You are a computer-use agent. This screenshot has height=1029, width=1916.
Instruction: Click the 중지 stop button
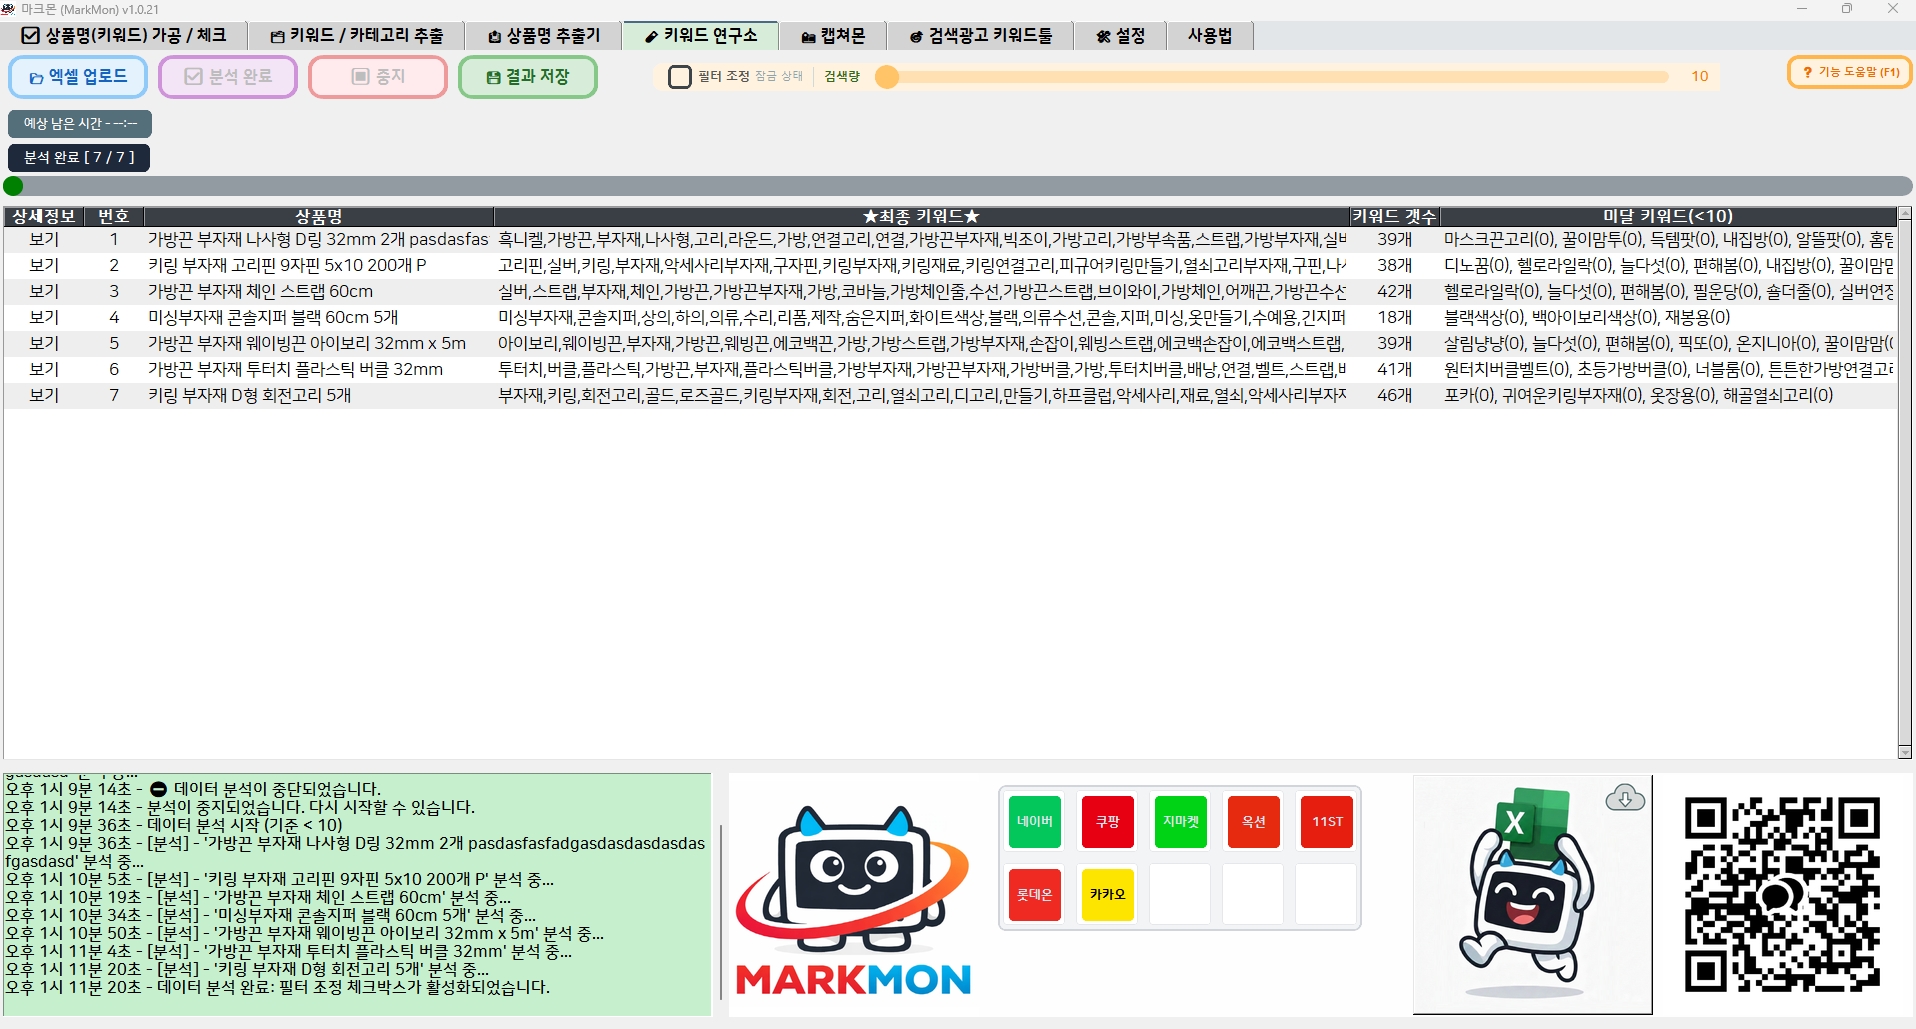point(378,77)
